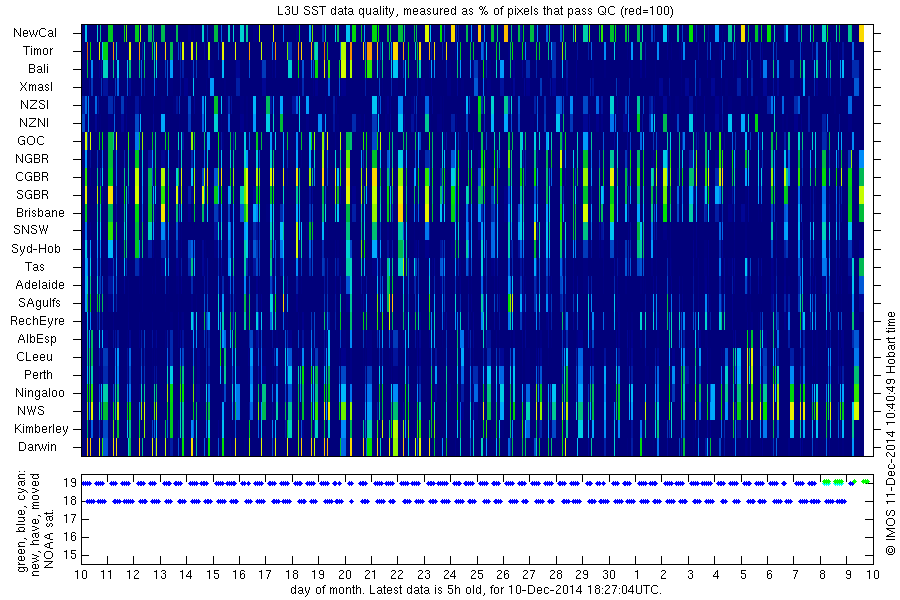Image resolution: width=900 pixels, height=600 pixels.
Task: Click the vertical 'green, blue, cyan:' legend text
Action: [22, 521]
